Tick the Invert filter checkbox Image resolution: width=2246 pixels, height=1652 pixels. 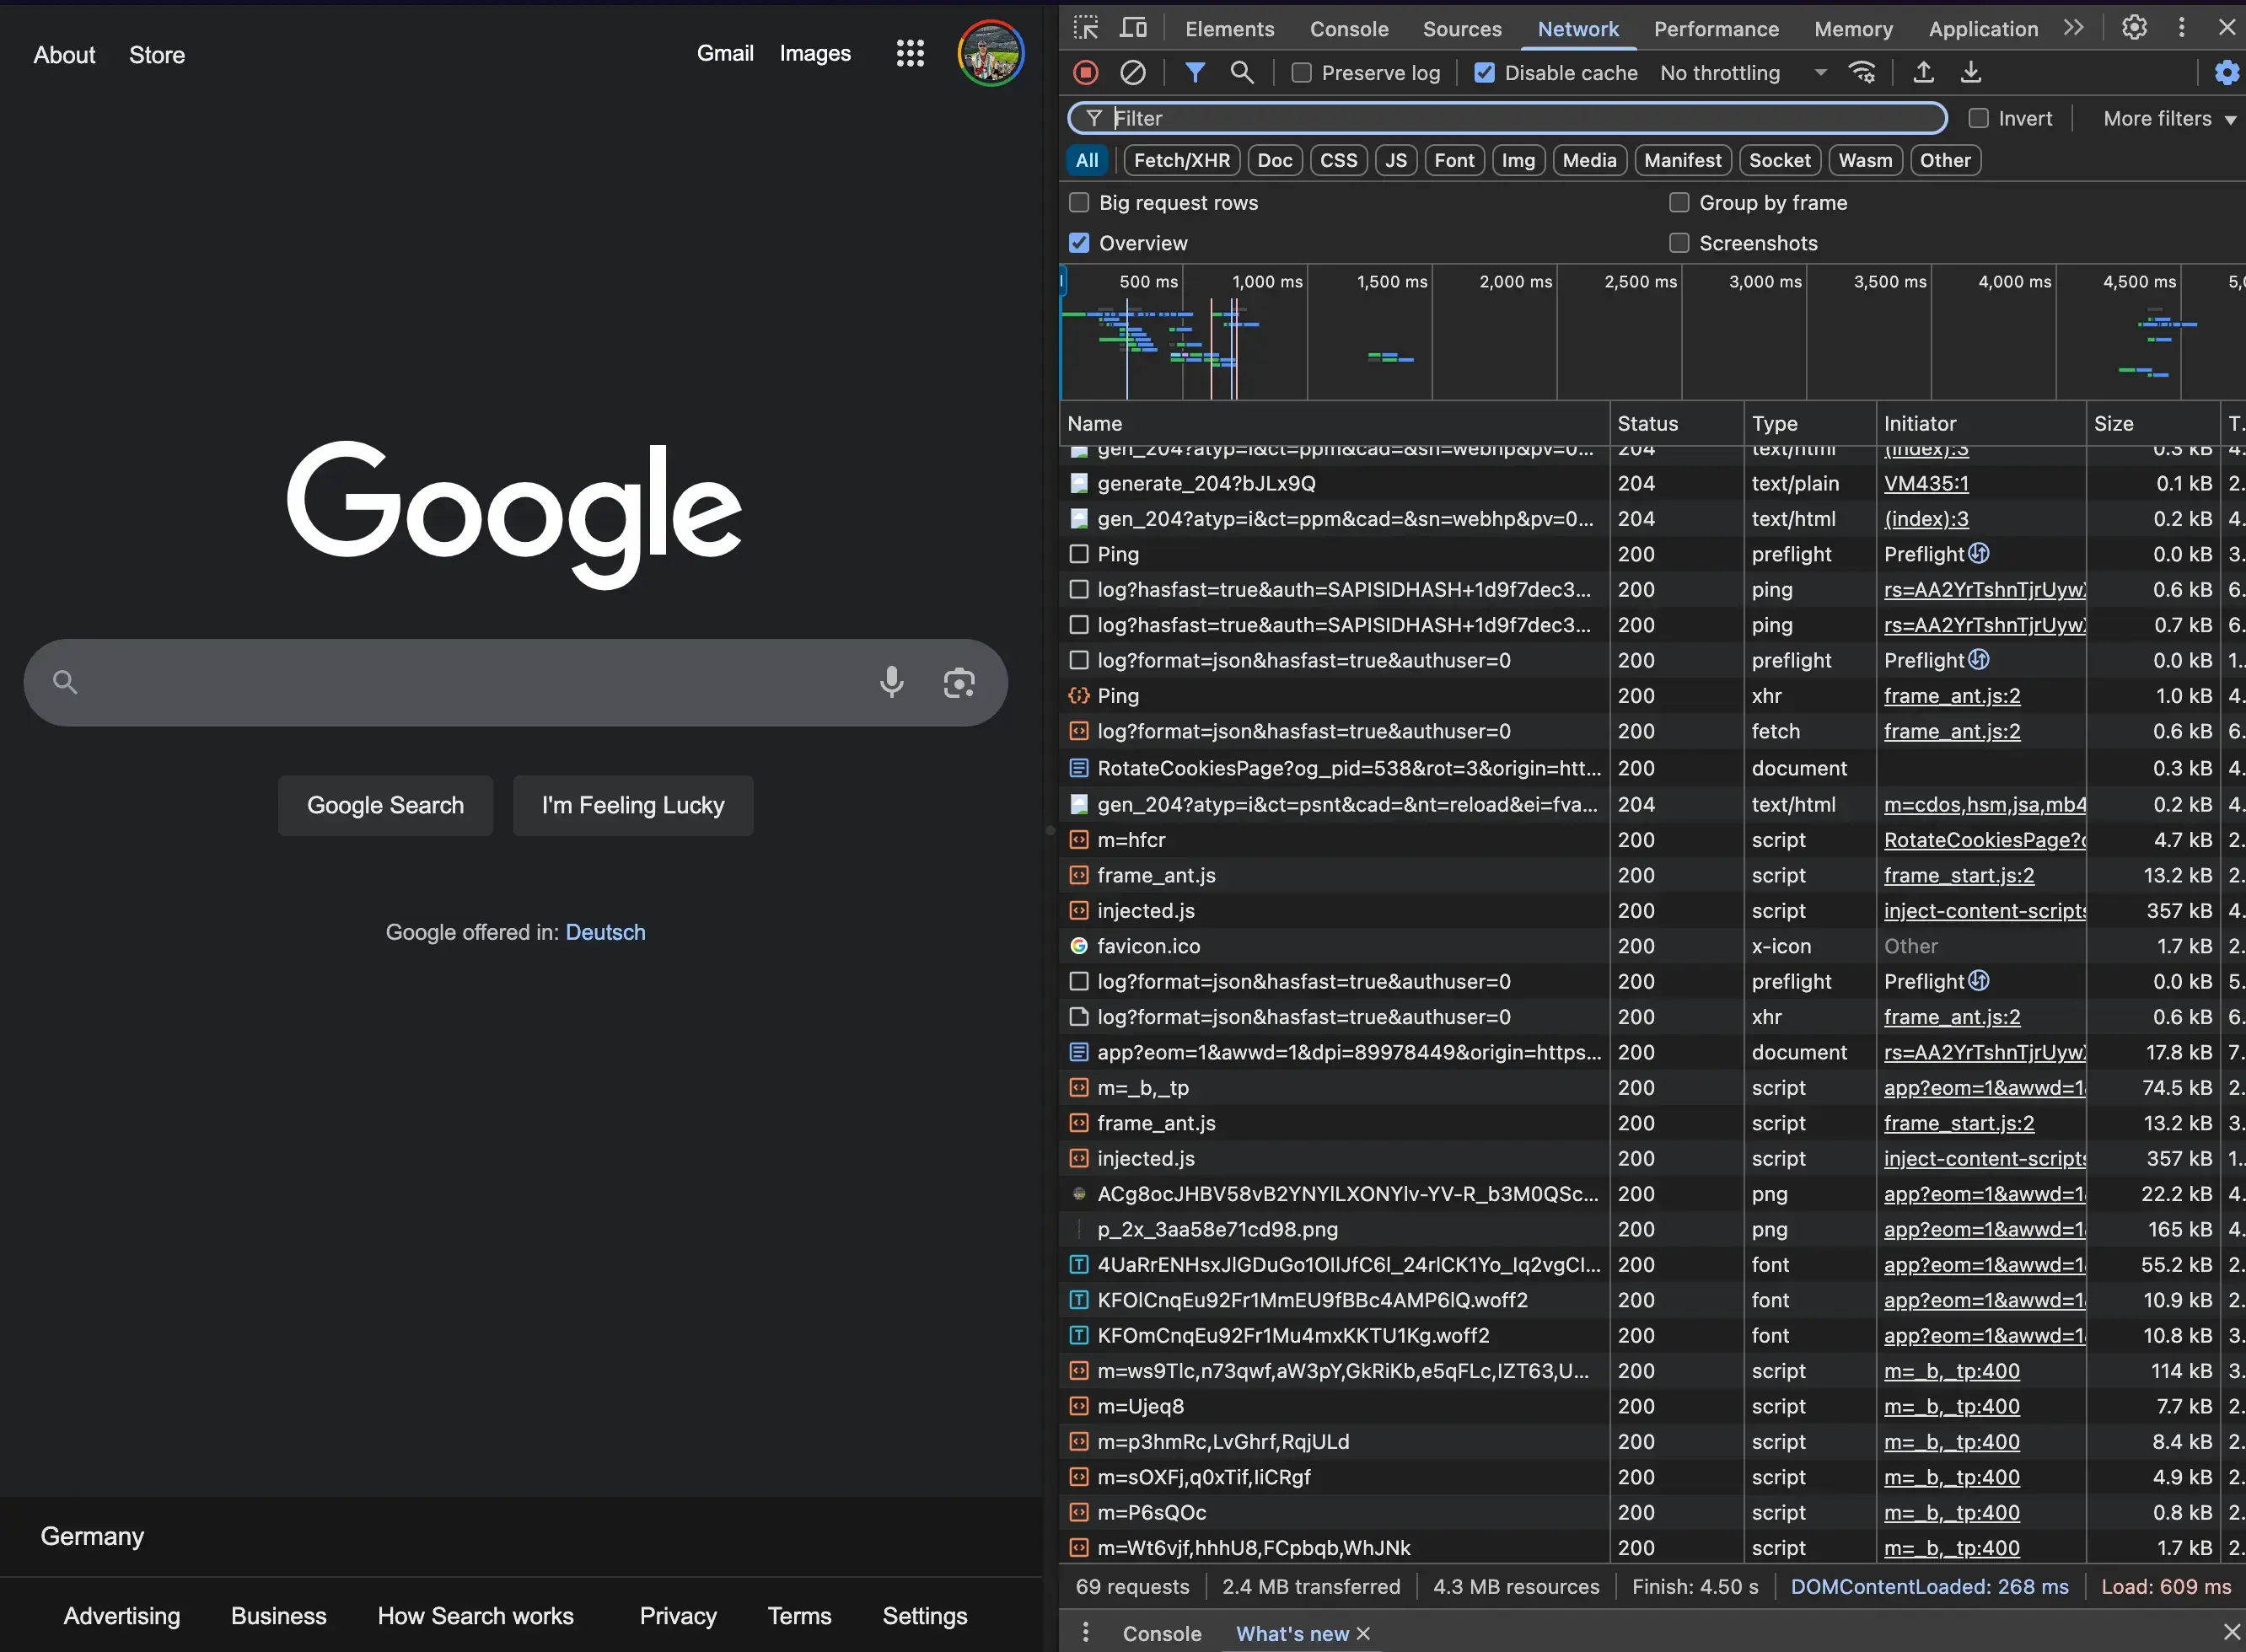point(1978,118)
